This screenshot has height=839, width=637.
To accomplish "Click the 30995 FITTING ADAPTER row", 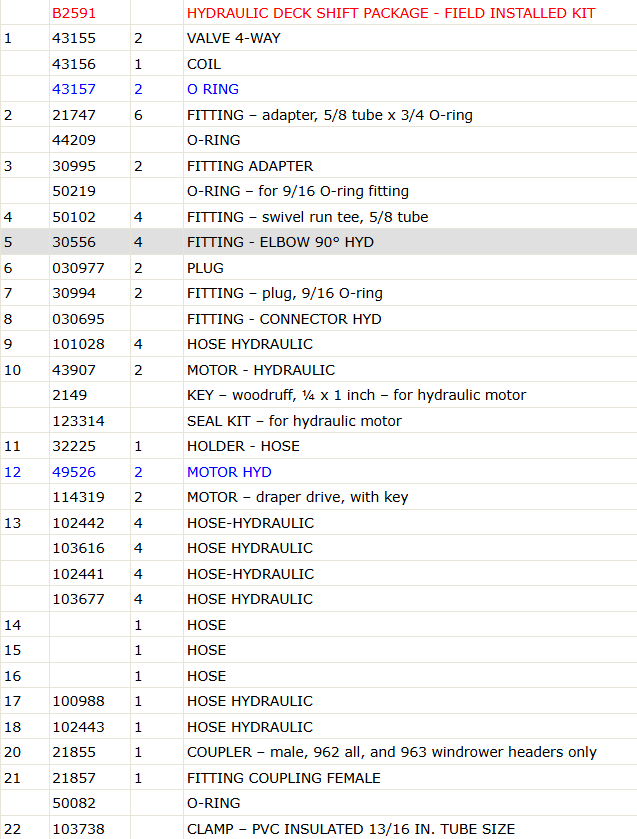I will [x=318, y=166].
